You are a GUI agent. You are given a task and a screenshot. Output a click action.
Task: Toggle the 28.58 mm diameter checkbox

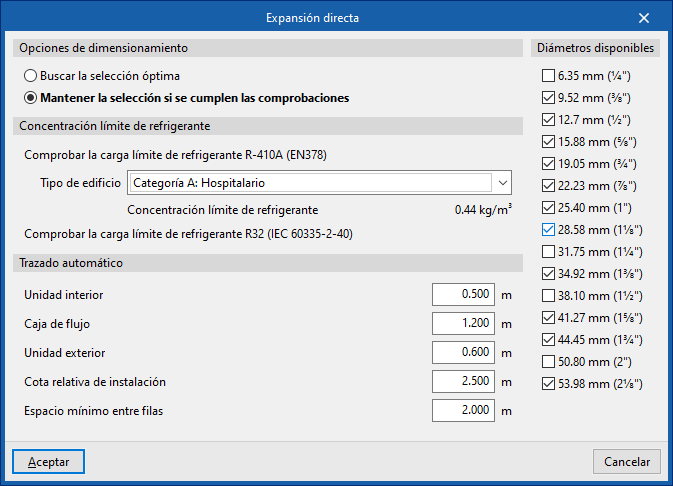pos(548,229)
